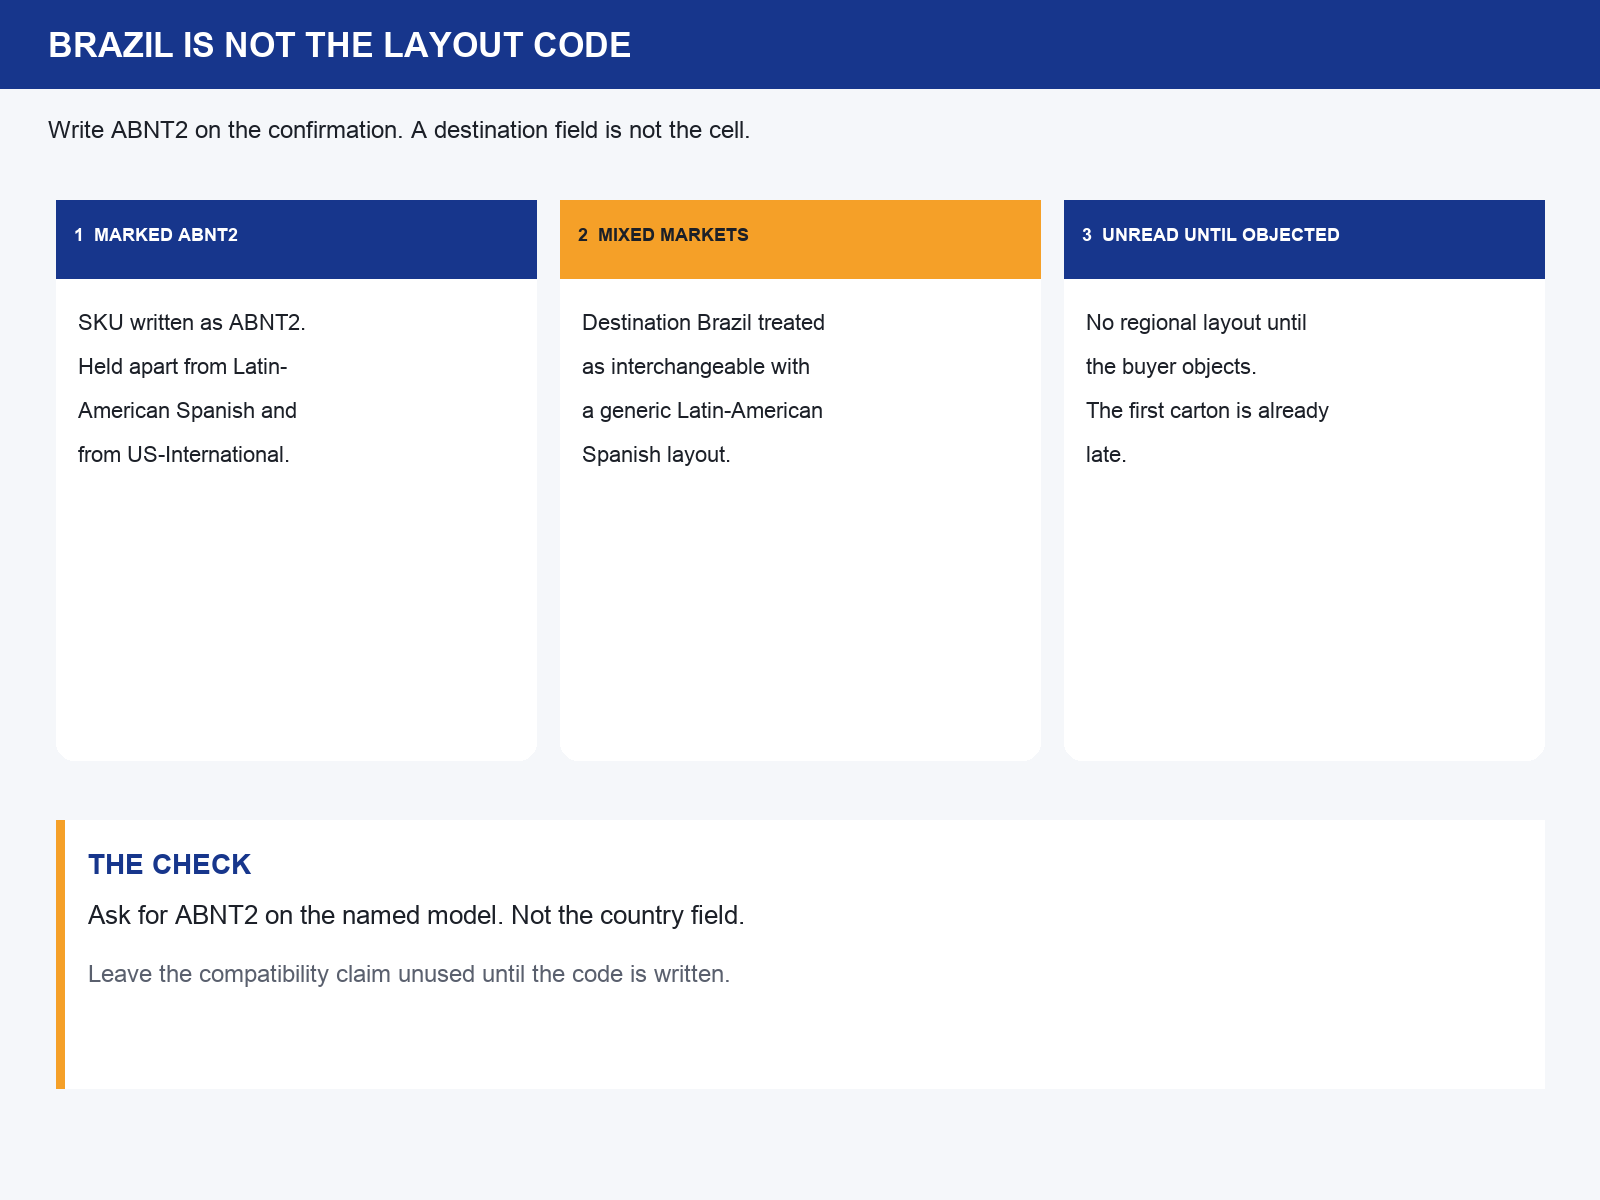Click the line 'as interchangeable with'

(696, 367)
